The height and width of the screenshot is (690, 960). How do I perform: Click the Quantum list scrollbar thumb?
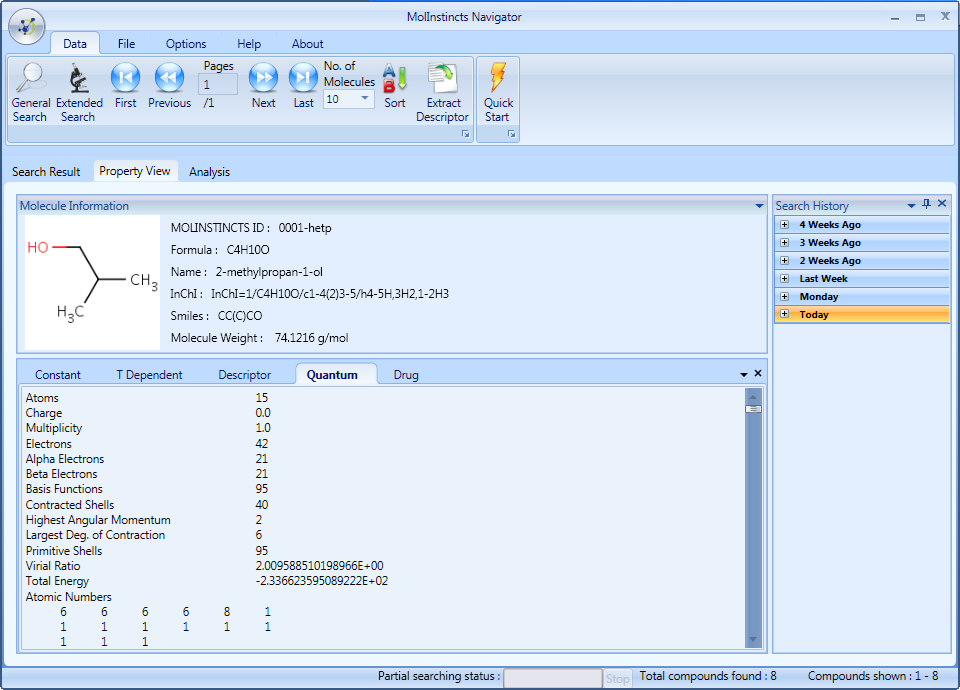(x=754, y=409)
